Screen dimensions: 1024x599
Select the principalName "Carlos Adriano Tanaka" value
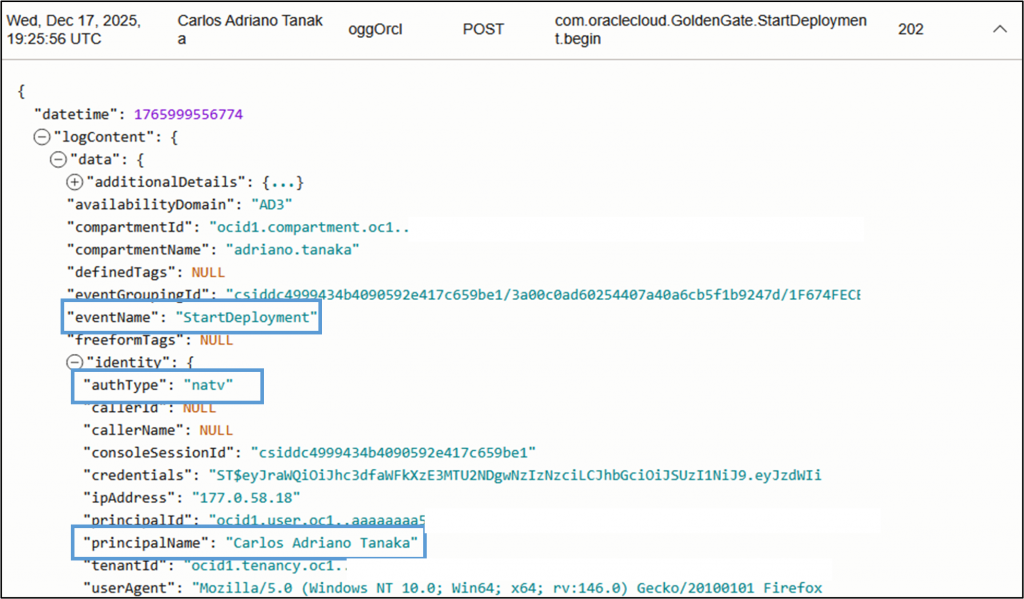pyautogui.click(x=320, y=543)
